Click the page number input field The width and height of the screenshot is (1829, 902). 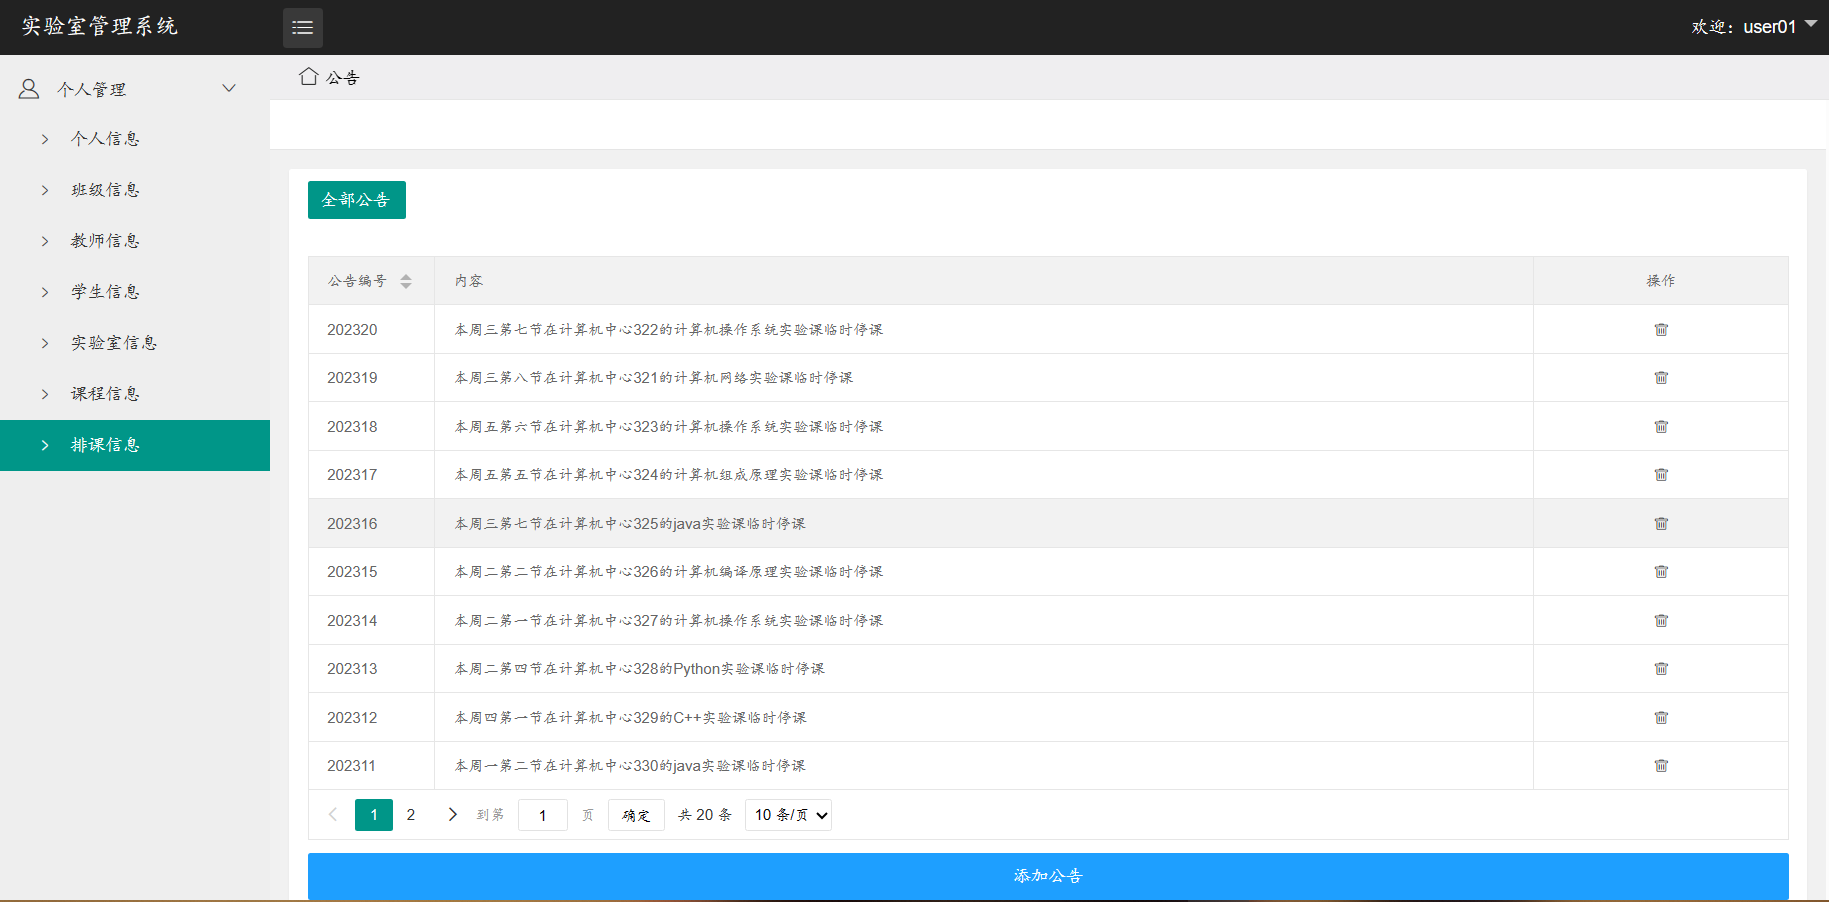click(543, 815)
